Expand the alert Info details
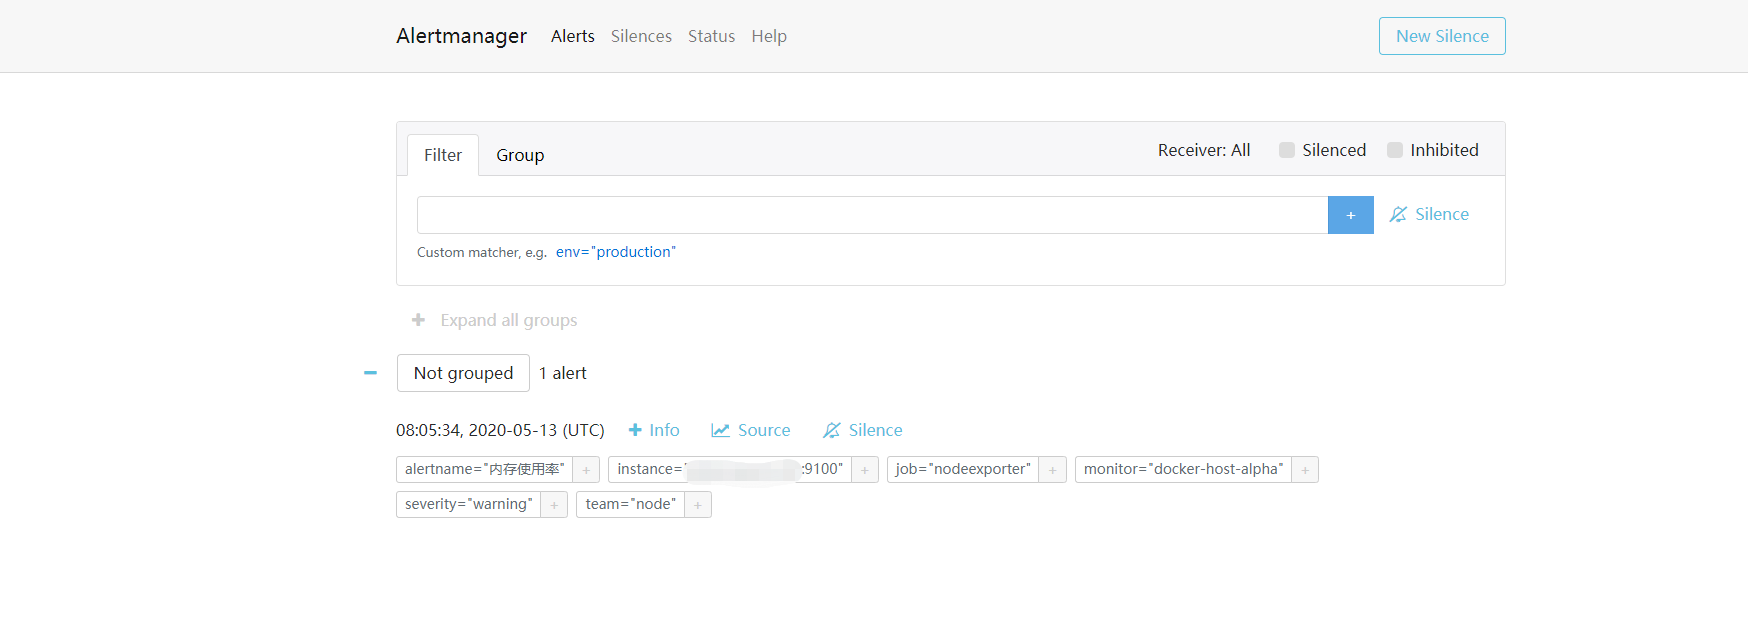The height and width of the screenshot is (617, 1748). click(x=654, y=430)
